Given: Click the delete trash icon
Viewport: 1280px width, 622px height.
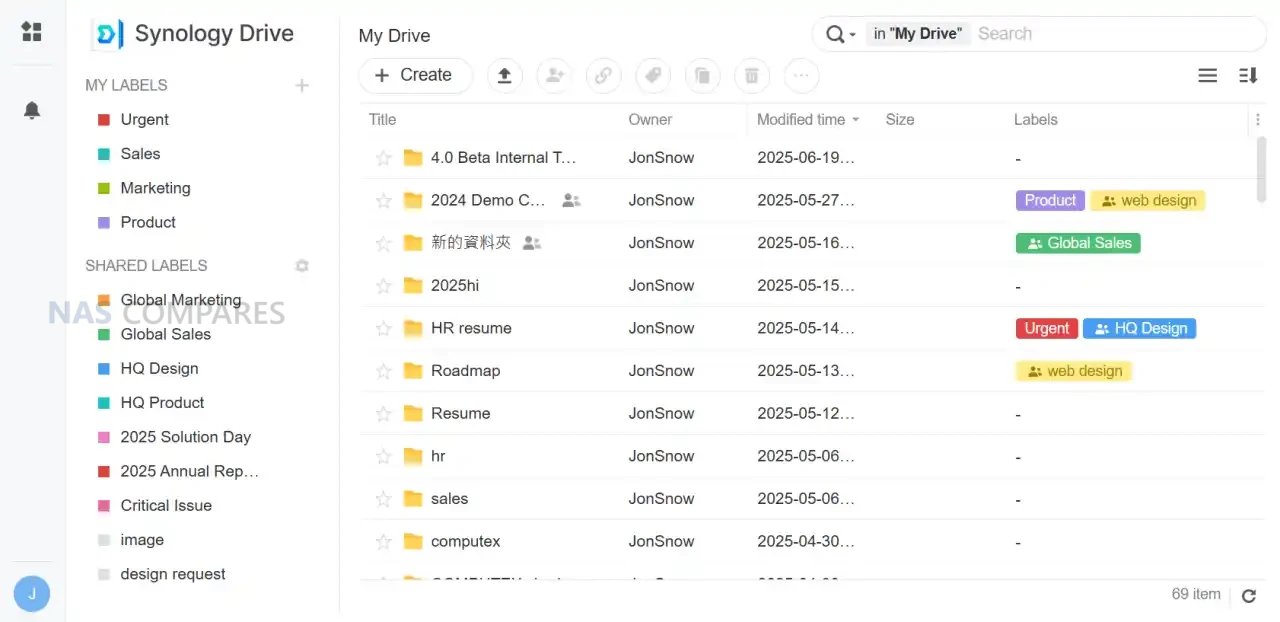Looking at the screenshot, I should coord(752,75).
